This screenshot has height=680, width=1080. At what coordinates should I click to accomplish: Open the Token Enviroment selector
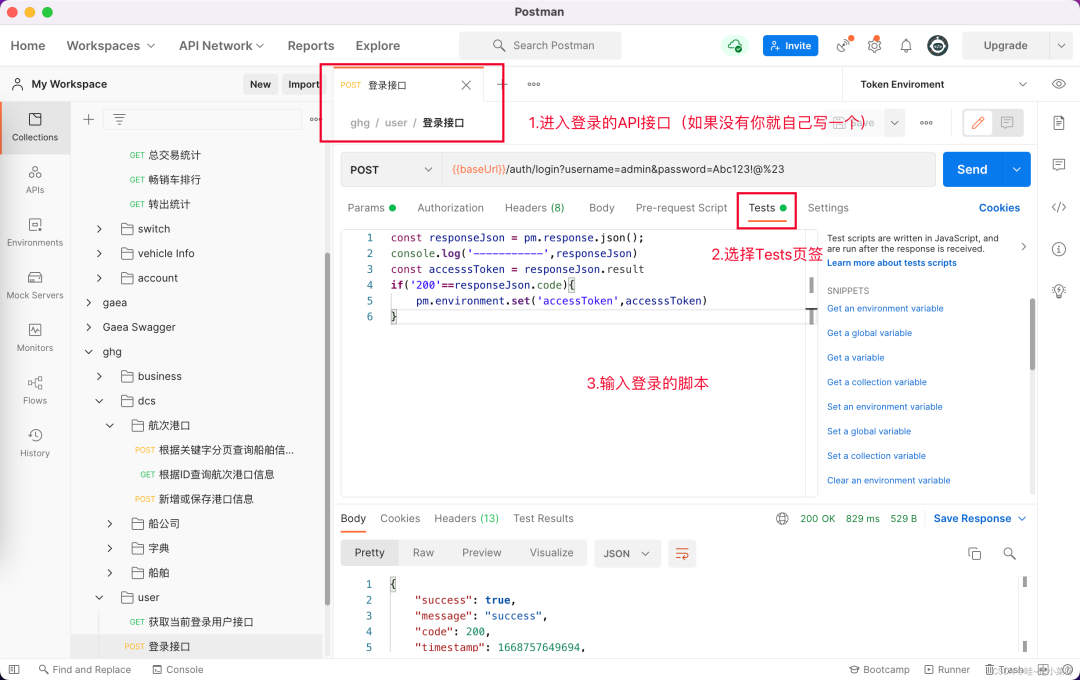943,84
